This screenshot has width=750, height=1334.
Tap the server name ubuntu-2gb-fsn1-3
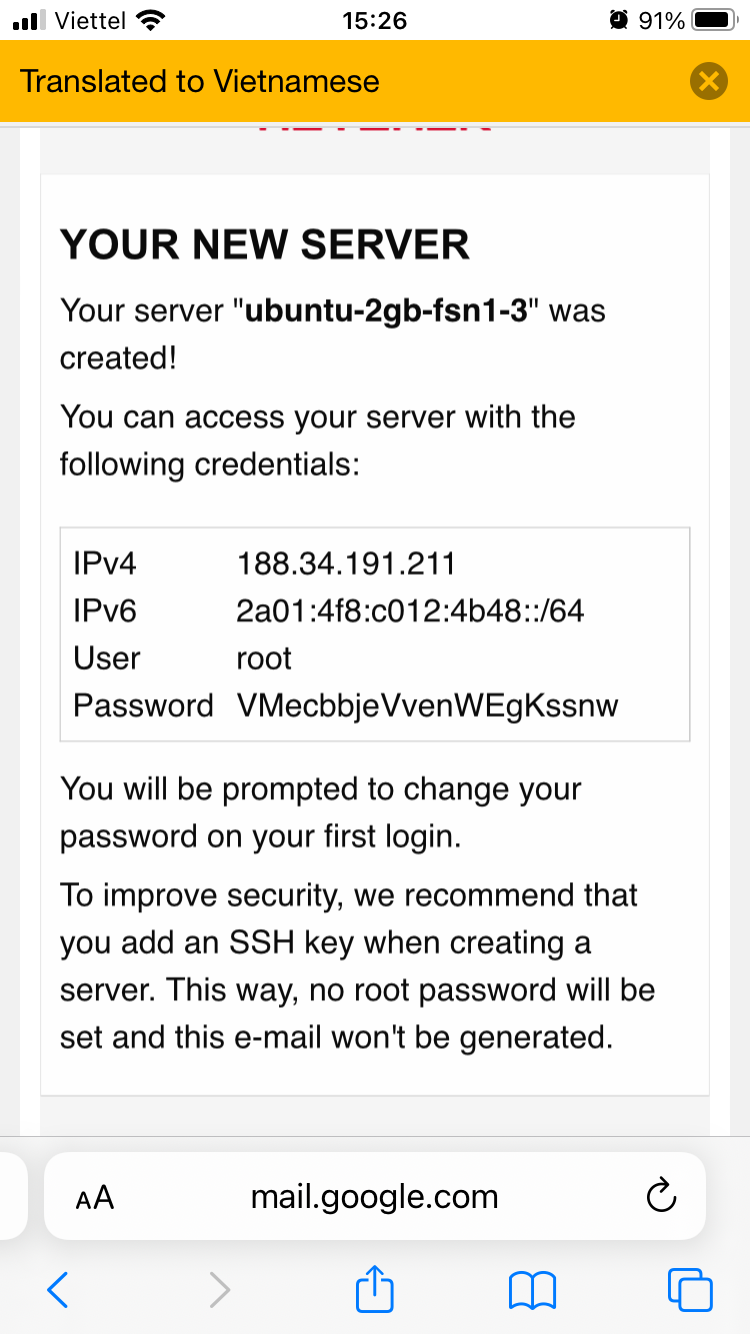tap(386, 310)
